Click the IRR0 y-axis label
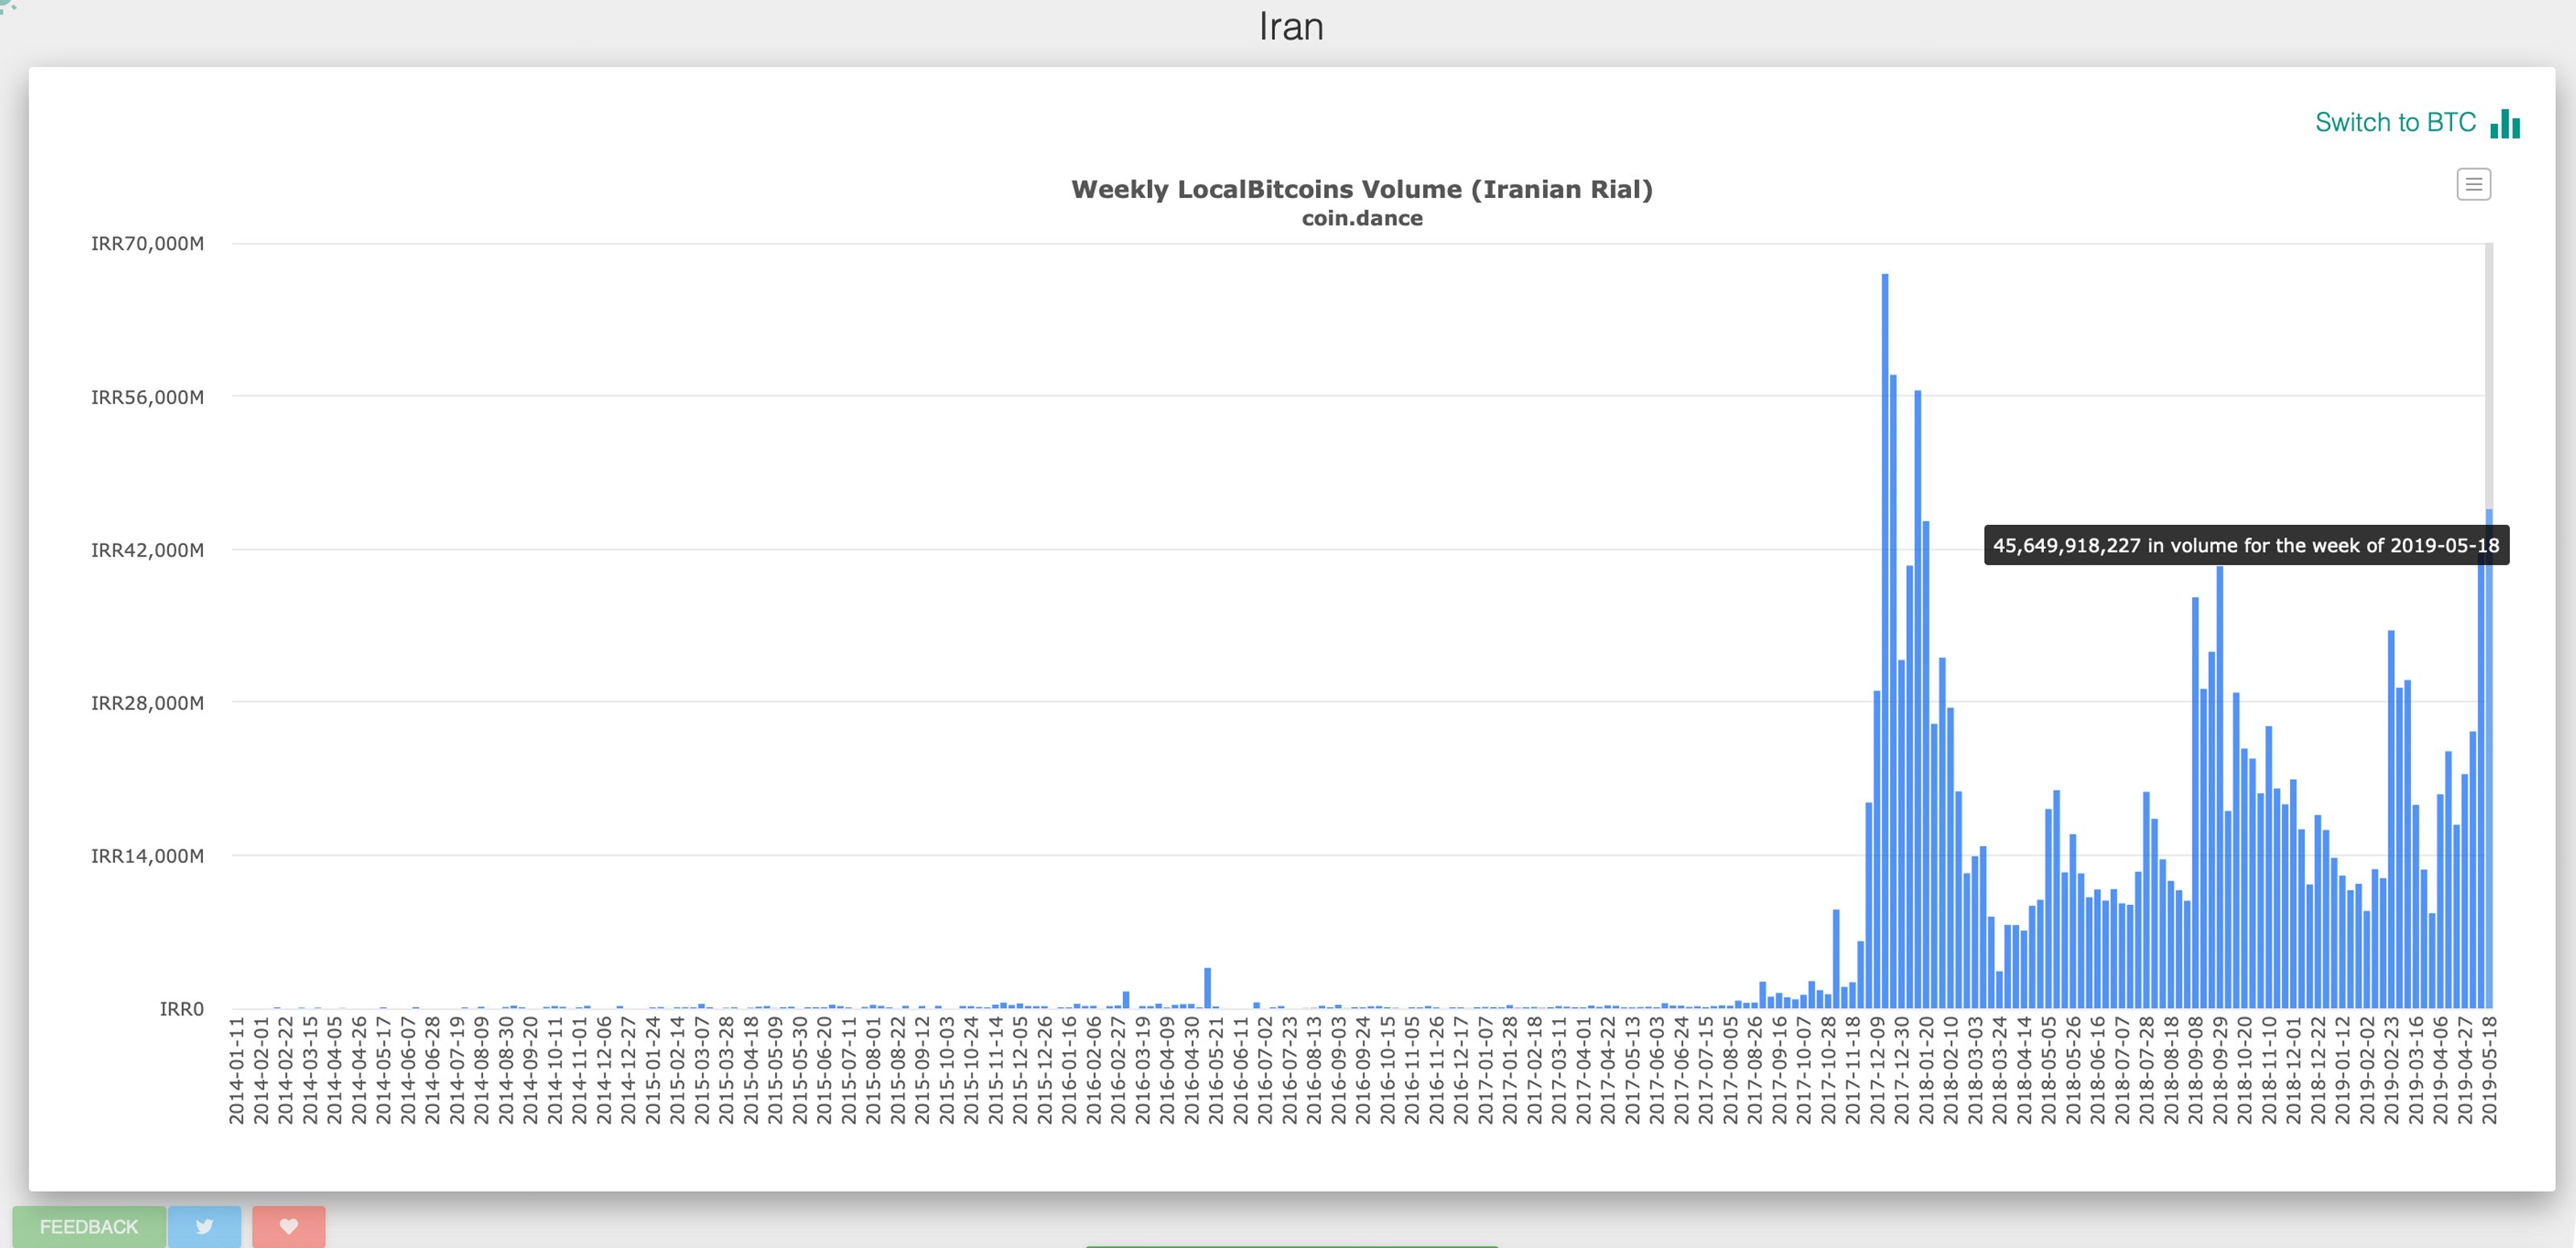This screenshot has width=2576, height=1248. point(181,1009)
